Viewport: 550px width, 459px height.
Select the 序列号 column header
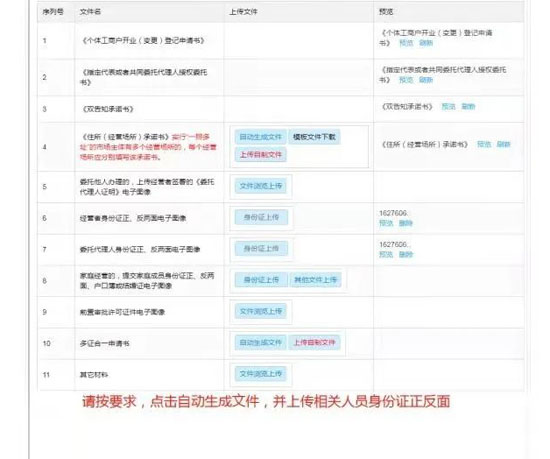tap(53, 12)
